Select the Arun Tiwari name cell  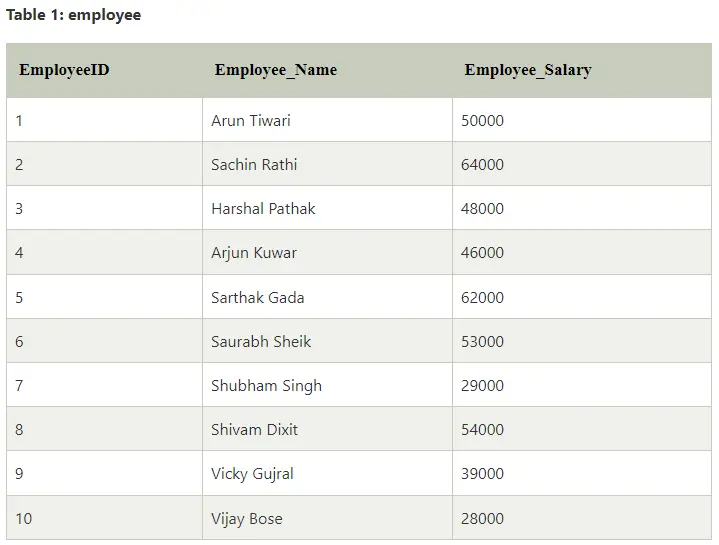point(327,120)
